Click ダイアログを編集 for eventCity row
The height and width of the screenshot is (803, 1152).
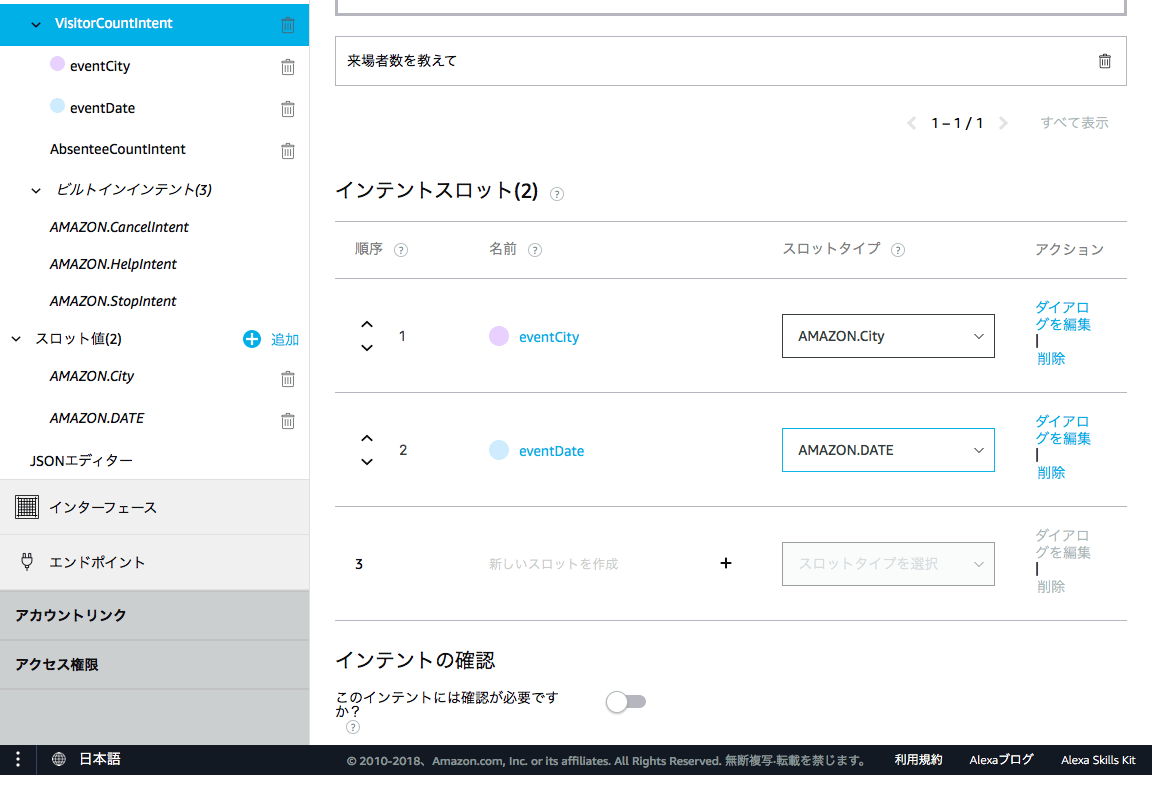[1062, 316]
